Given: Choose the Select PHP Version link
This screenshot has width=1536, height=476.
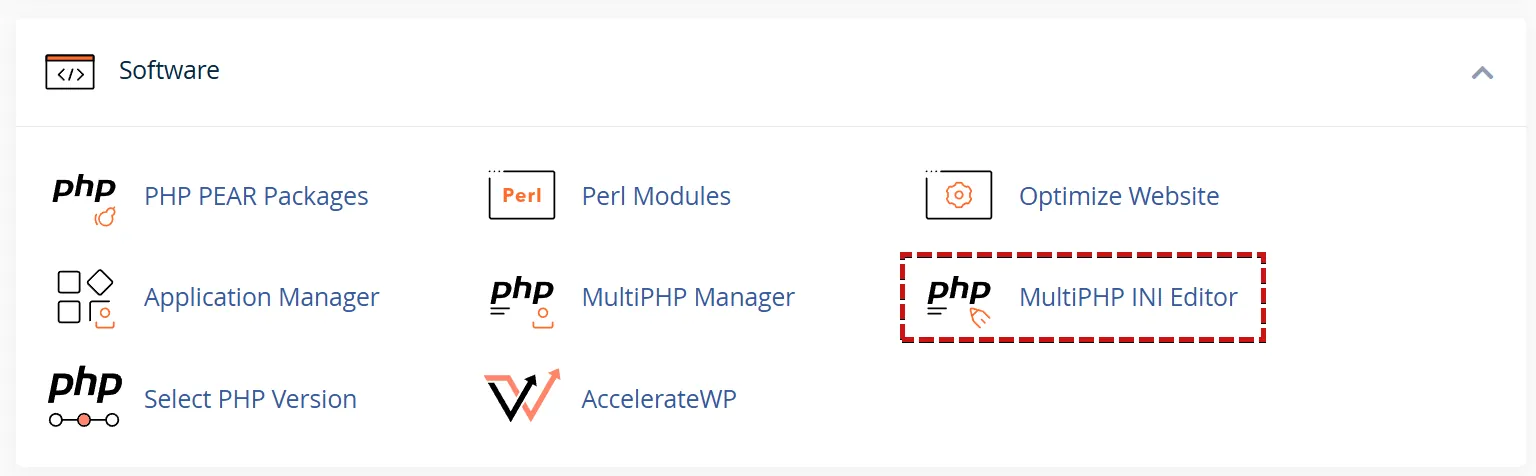Looking at the screenshot, I should 250,399.
